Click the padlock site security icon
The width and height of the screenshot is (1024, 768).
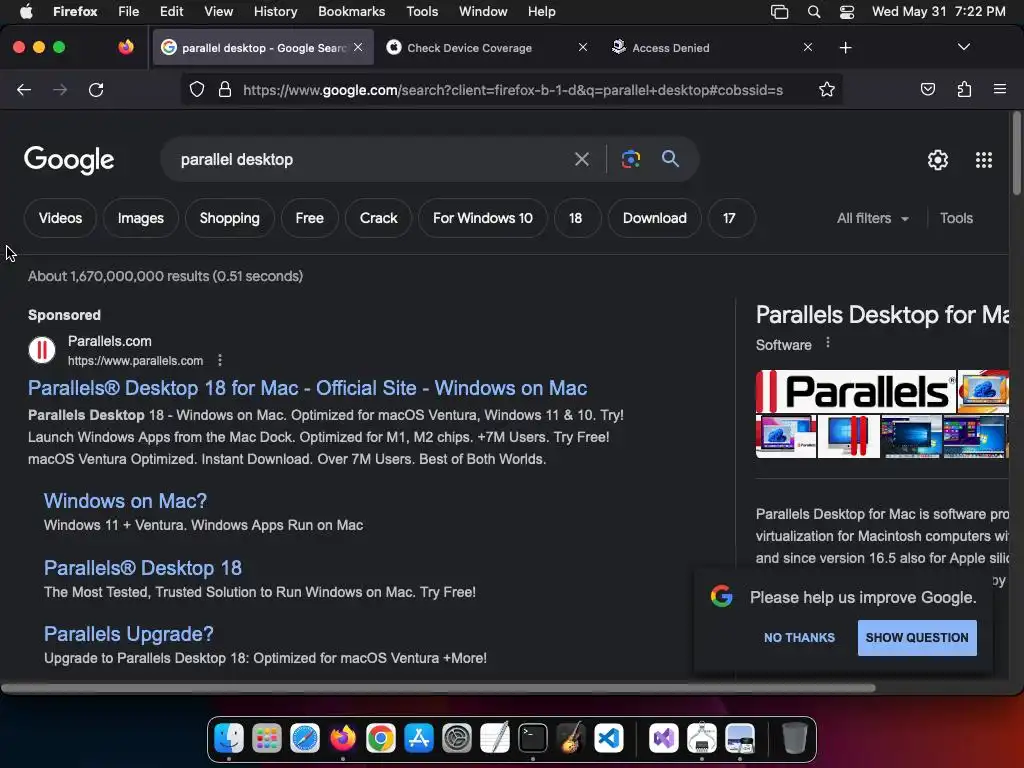click(225, 89)
